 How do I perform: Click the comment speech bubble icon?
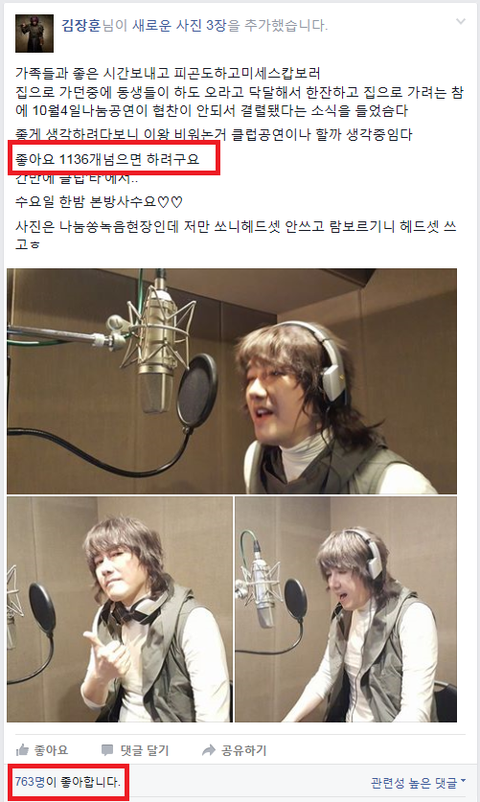tap(107, 750)
